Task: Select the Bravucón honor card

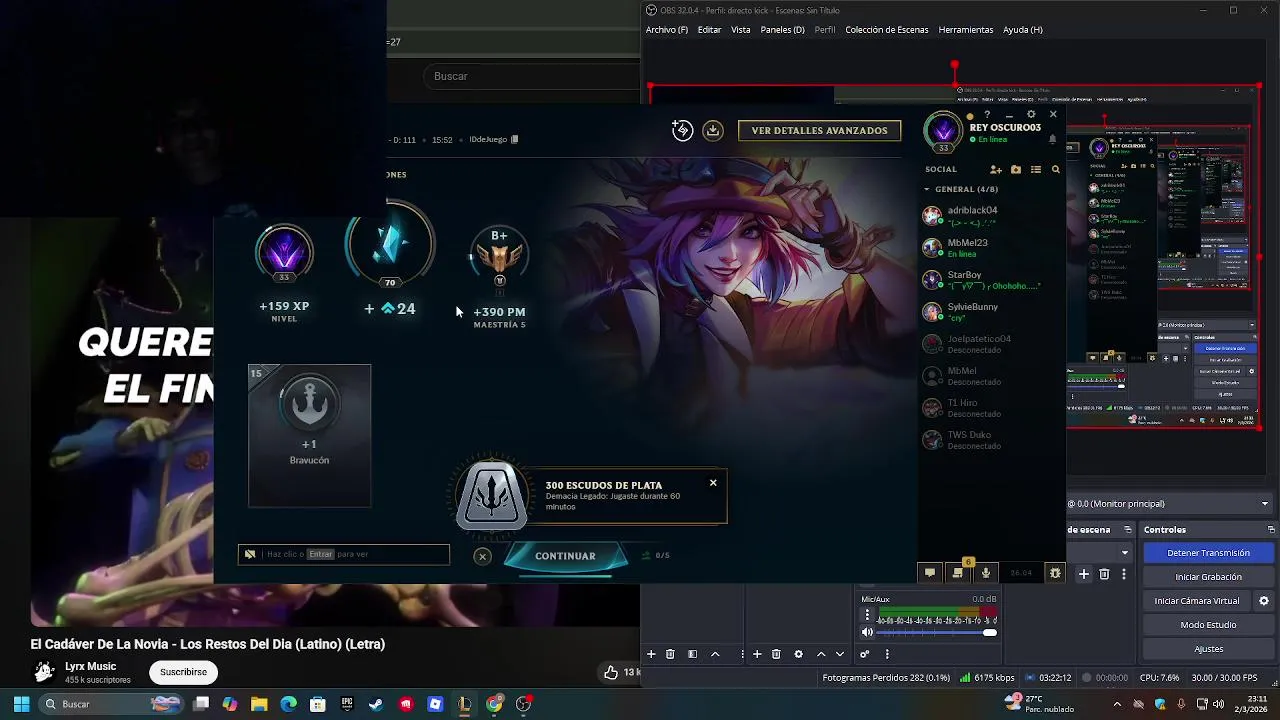Action: (x=309, y=436)
